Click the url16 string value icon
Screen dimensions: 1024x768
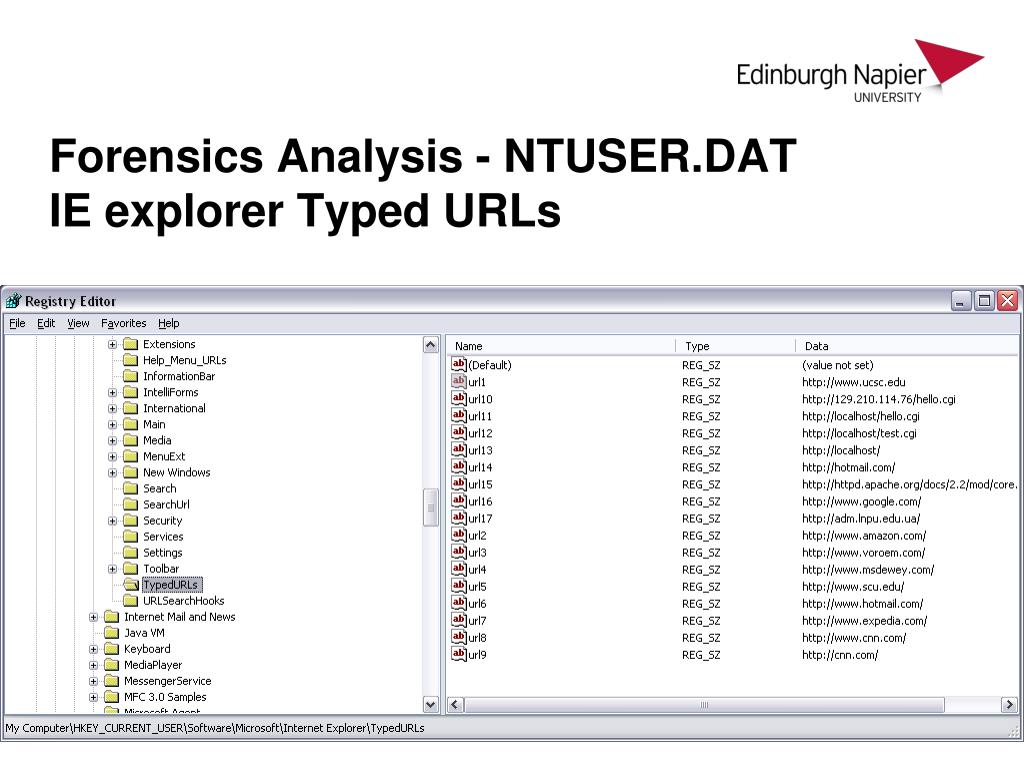pyautogui.click(x=459, y=500)
